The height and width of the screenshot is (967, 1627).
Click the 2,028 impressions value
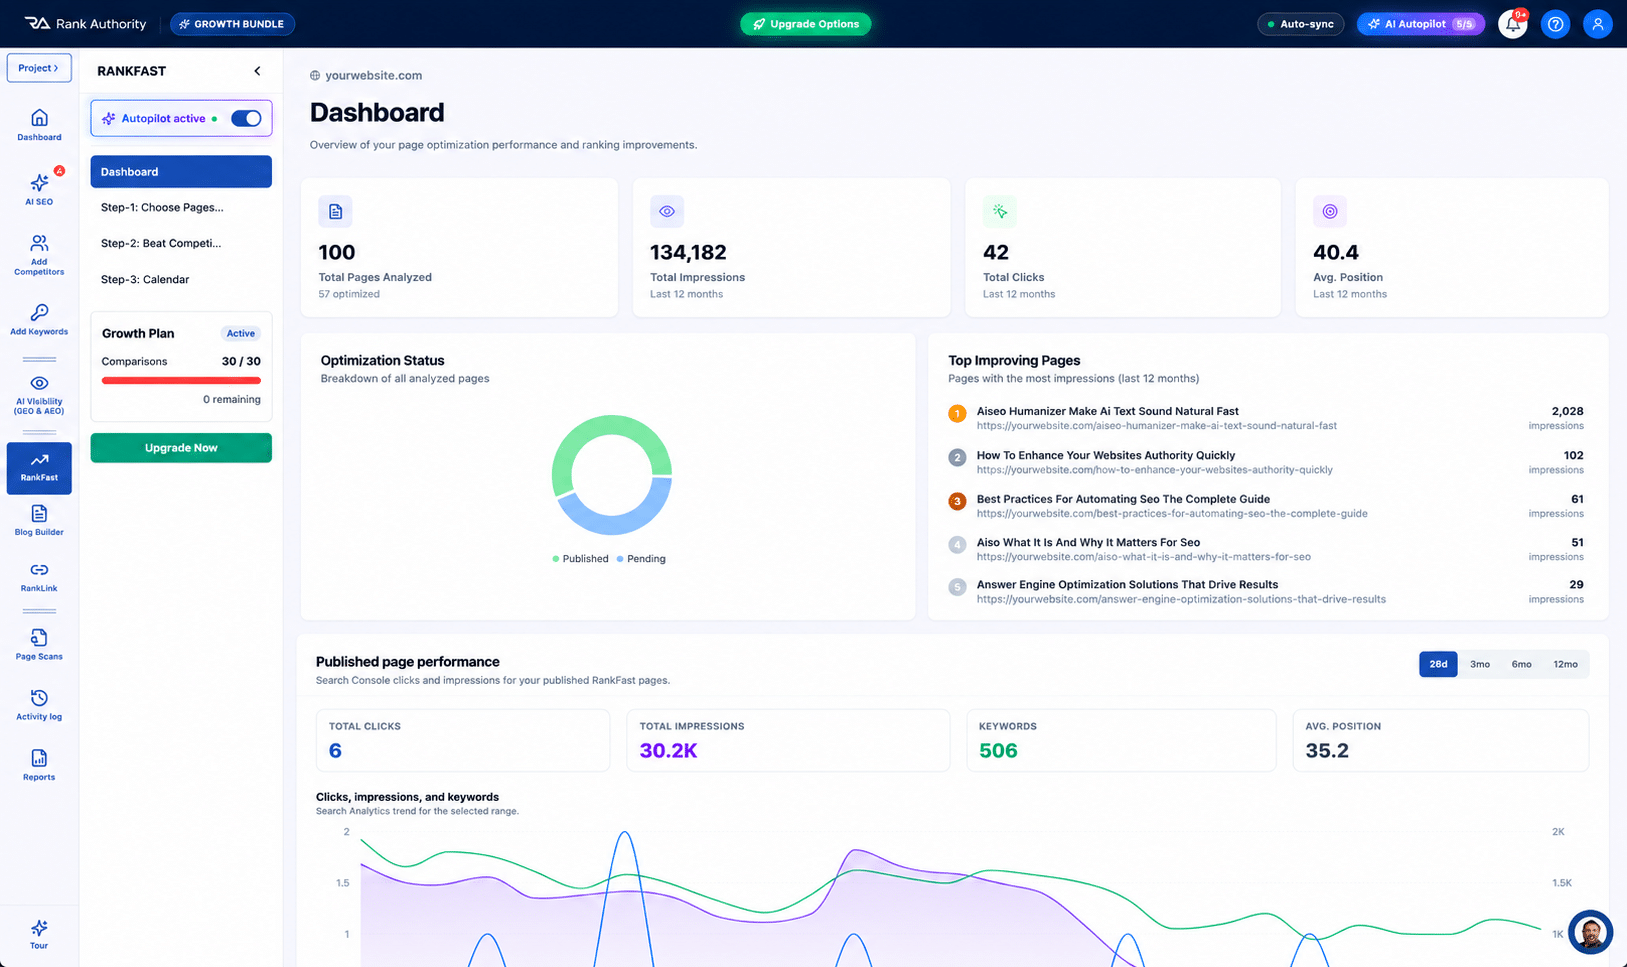[1567, 411]
